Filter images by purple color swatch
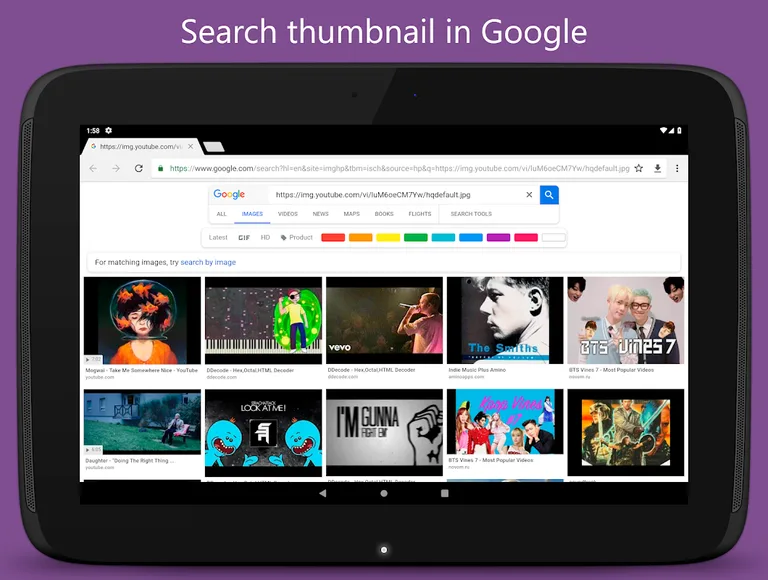Image resolution: width=768 pixels, height=580 pixels. click(x=498, y=238)
